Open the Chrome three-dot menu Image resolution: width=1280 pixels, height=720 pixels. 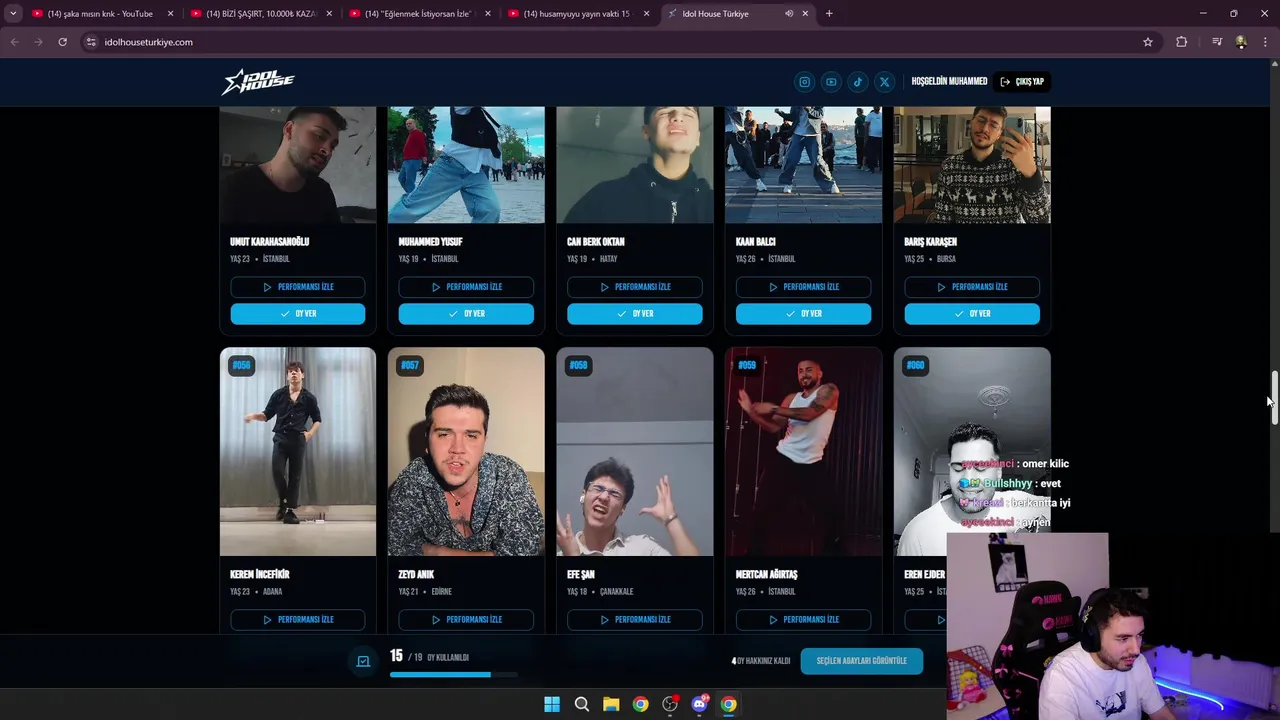(x=1266, y=42)
